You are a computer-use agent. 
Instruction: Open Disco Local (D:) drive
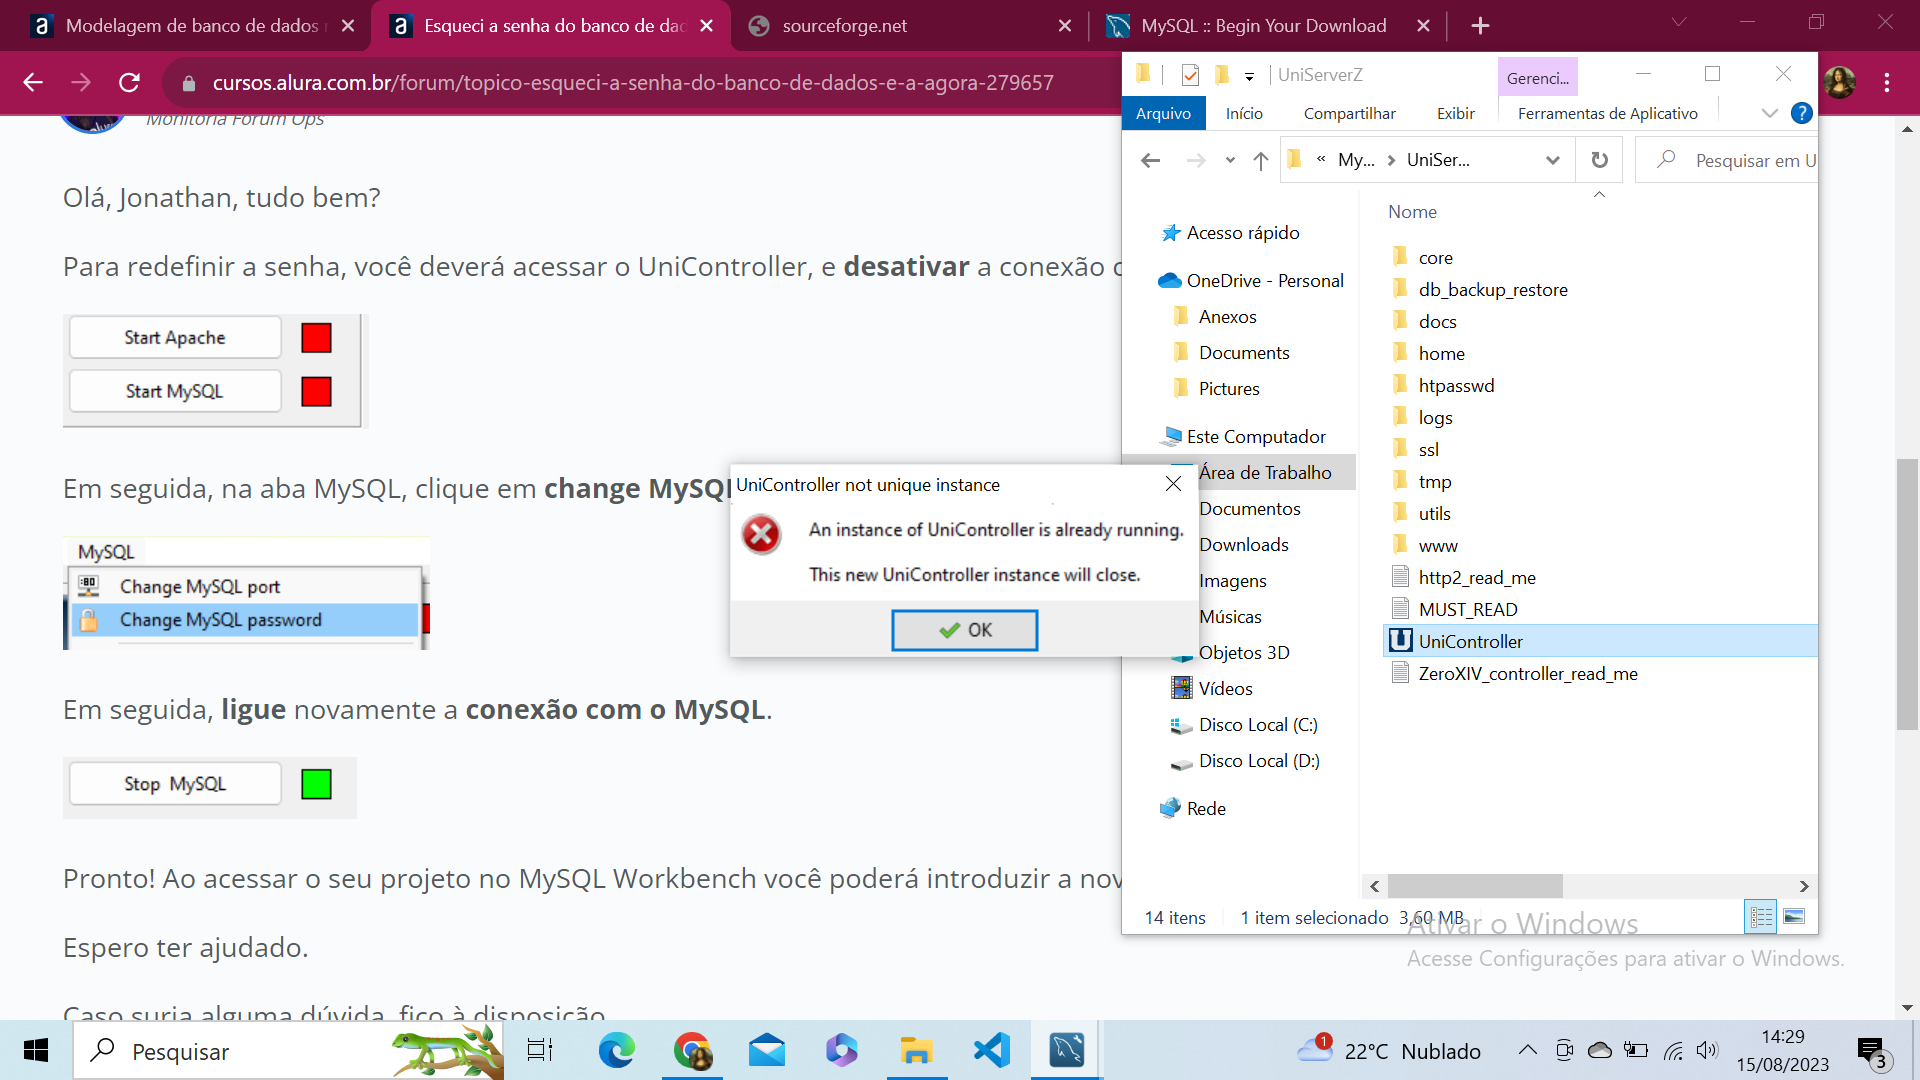click(x=1244, y=760)
